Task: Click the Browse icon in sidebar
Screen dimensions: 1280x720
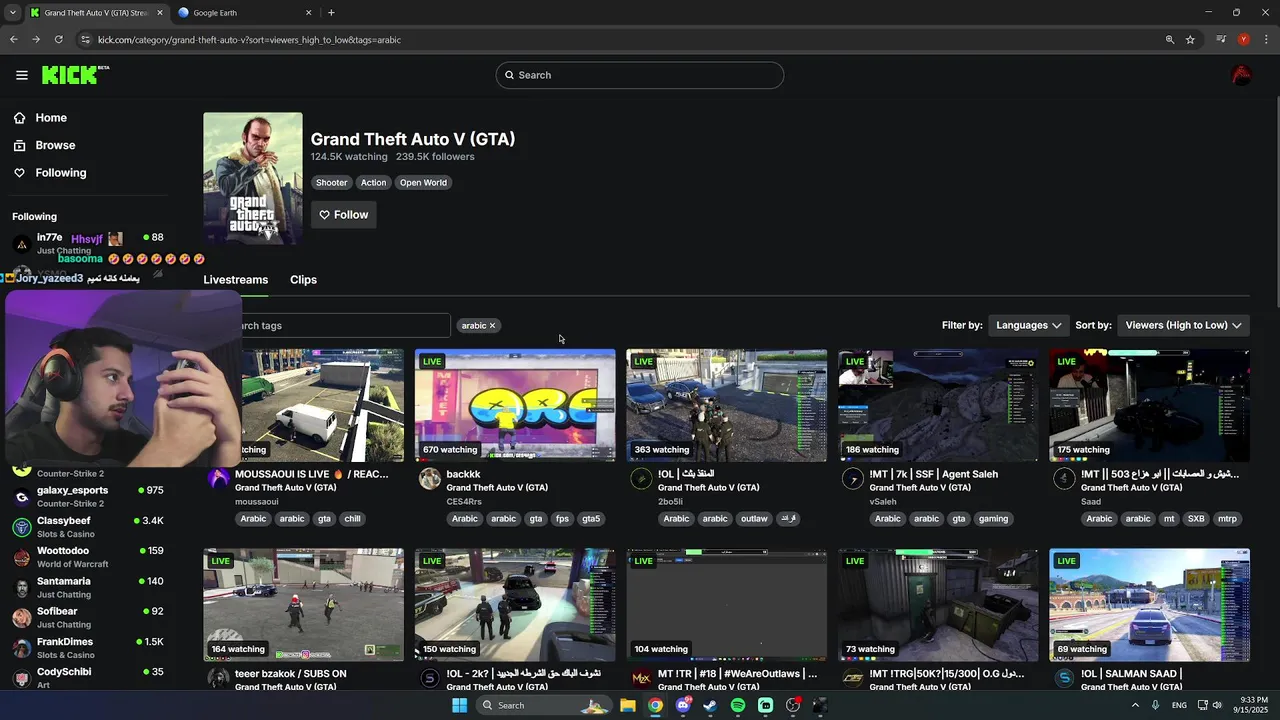Action: 19,145
